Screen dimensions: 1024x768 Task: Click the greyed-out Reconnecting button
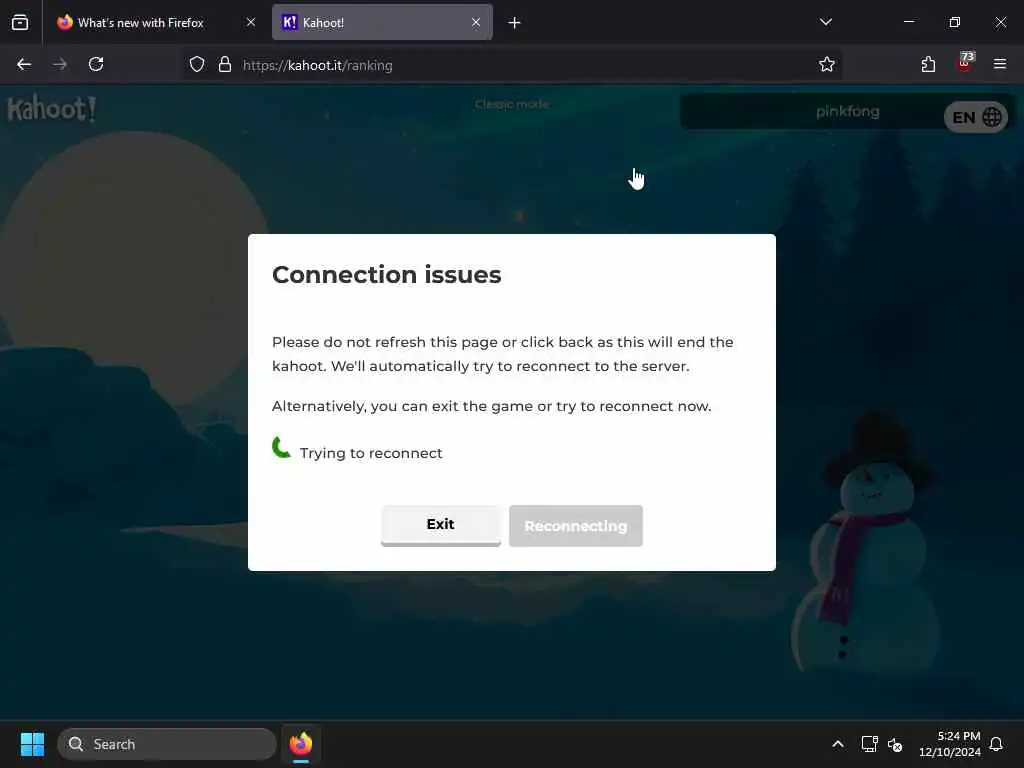pos(575,526)
